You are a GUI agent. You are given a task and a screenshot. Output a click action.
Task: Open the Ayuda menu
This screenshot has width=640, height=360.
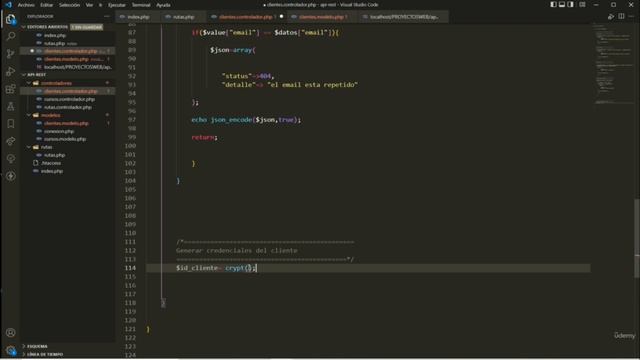163,5
